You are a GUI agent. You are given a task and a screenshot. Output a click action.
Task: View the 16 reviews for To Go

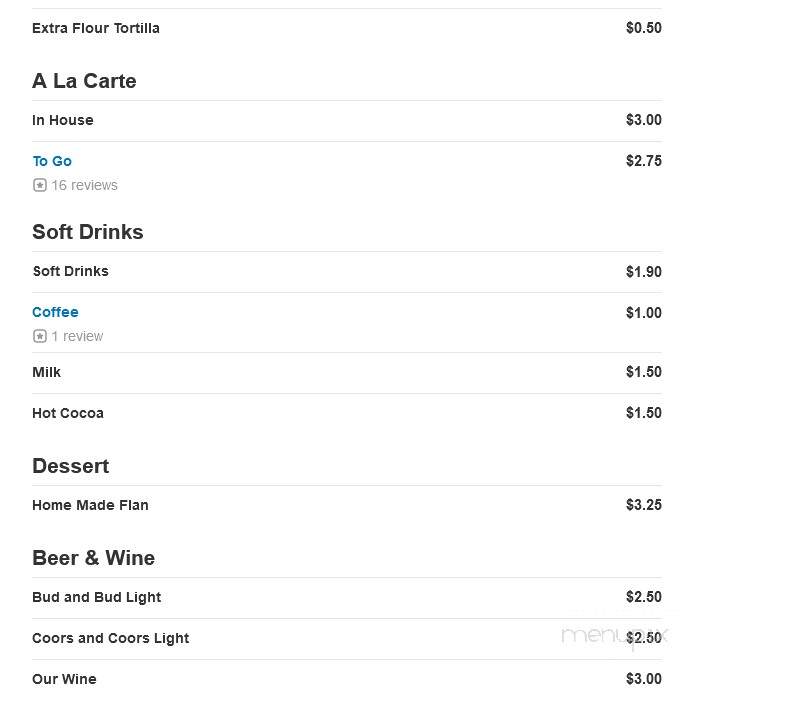[84, 185]
